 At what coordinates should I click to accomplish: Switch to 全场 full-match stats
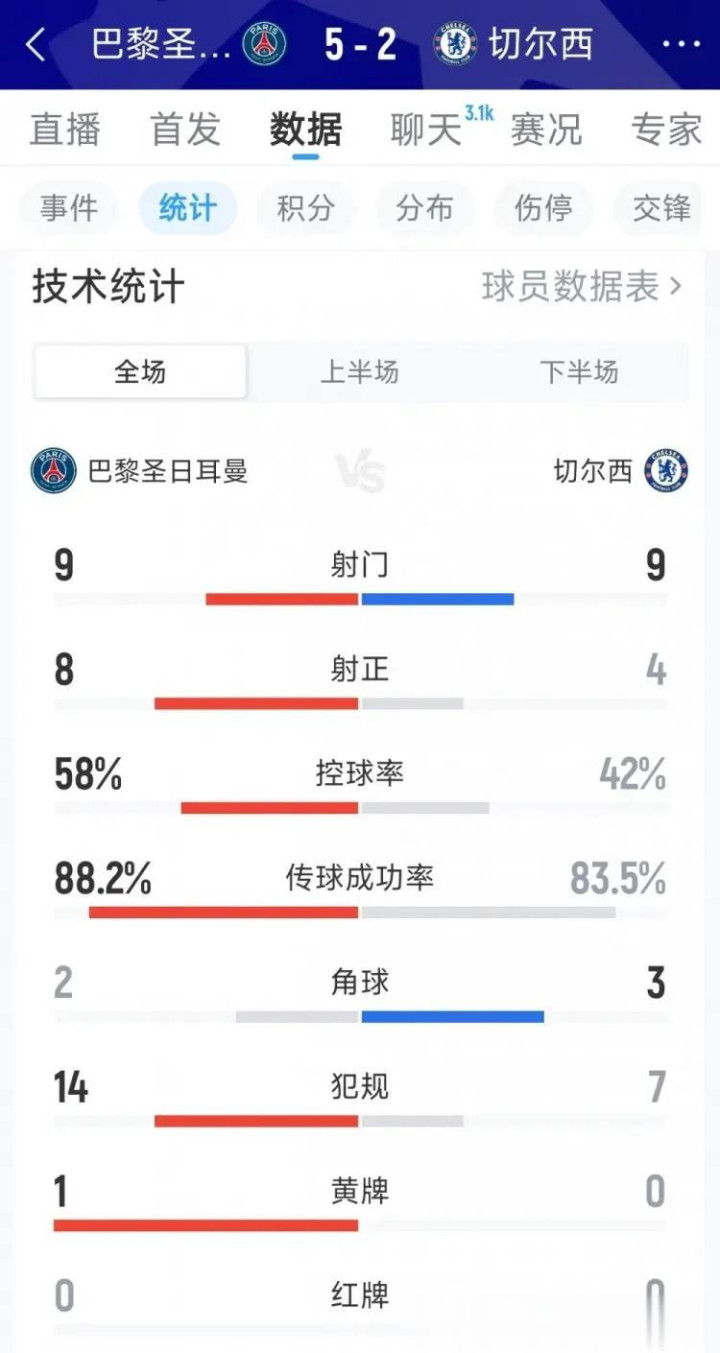coord(140,372)
